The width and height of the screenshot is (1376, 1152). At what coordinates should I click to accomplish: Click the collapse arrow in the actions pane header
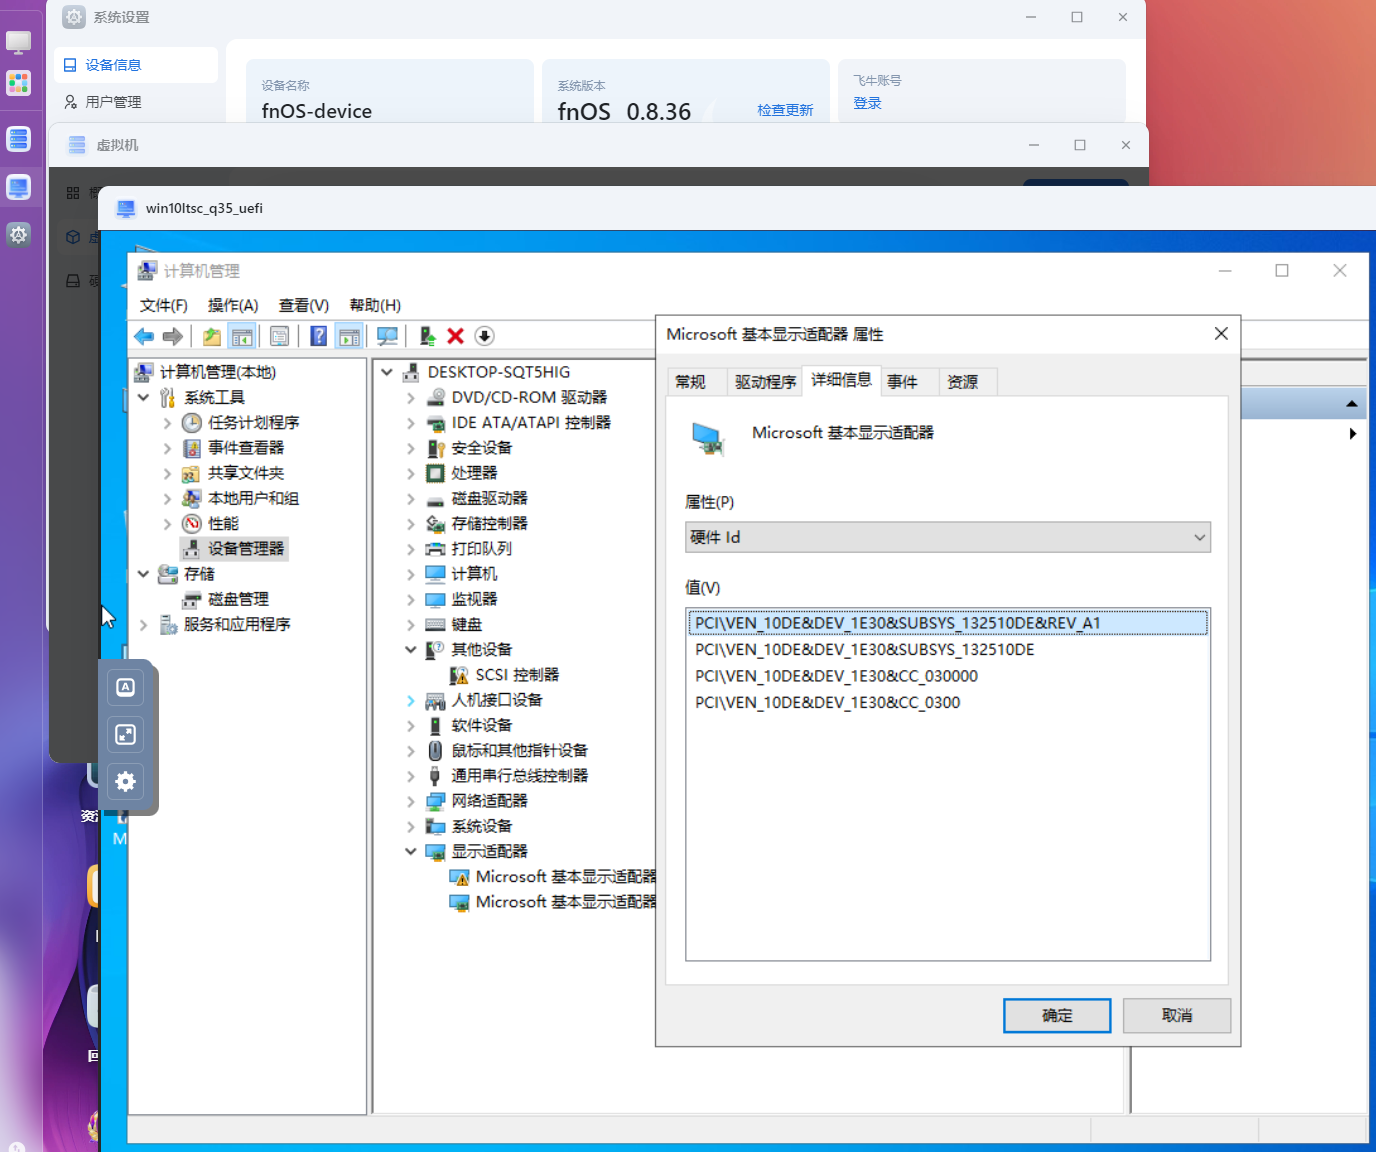[x=1352, y=404]
